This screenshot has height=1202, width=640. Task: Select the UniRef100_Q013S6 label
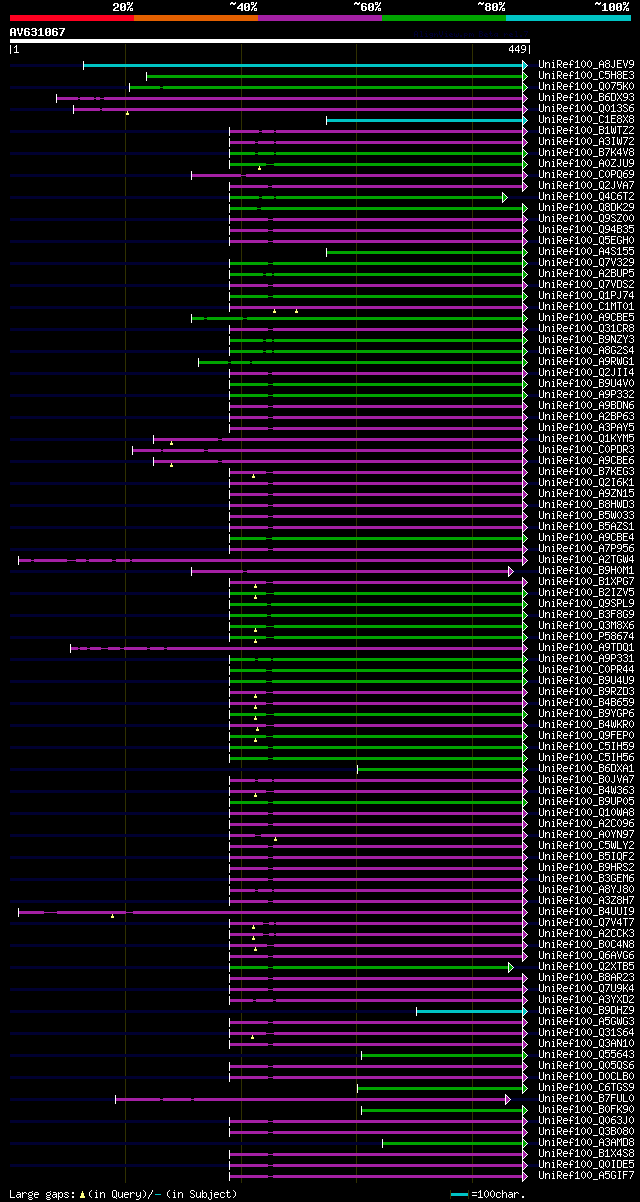click(586, 109)
